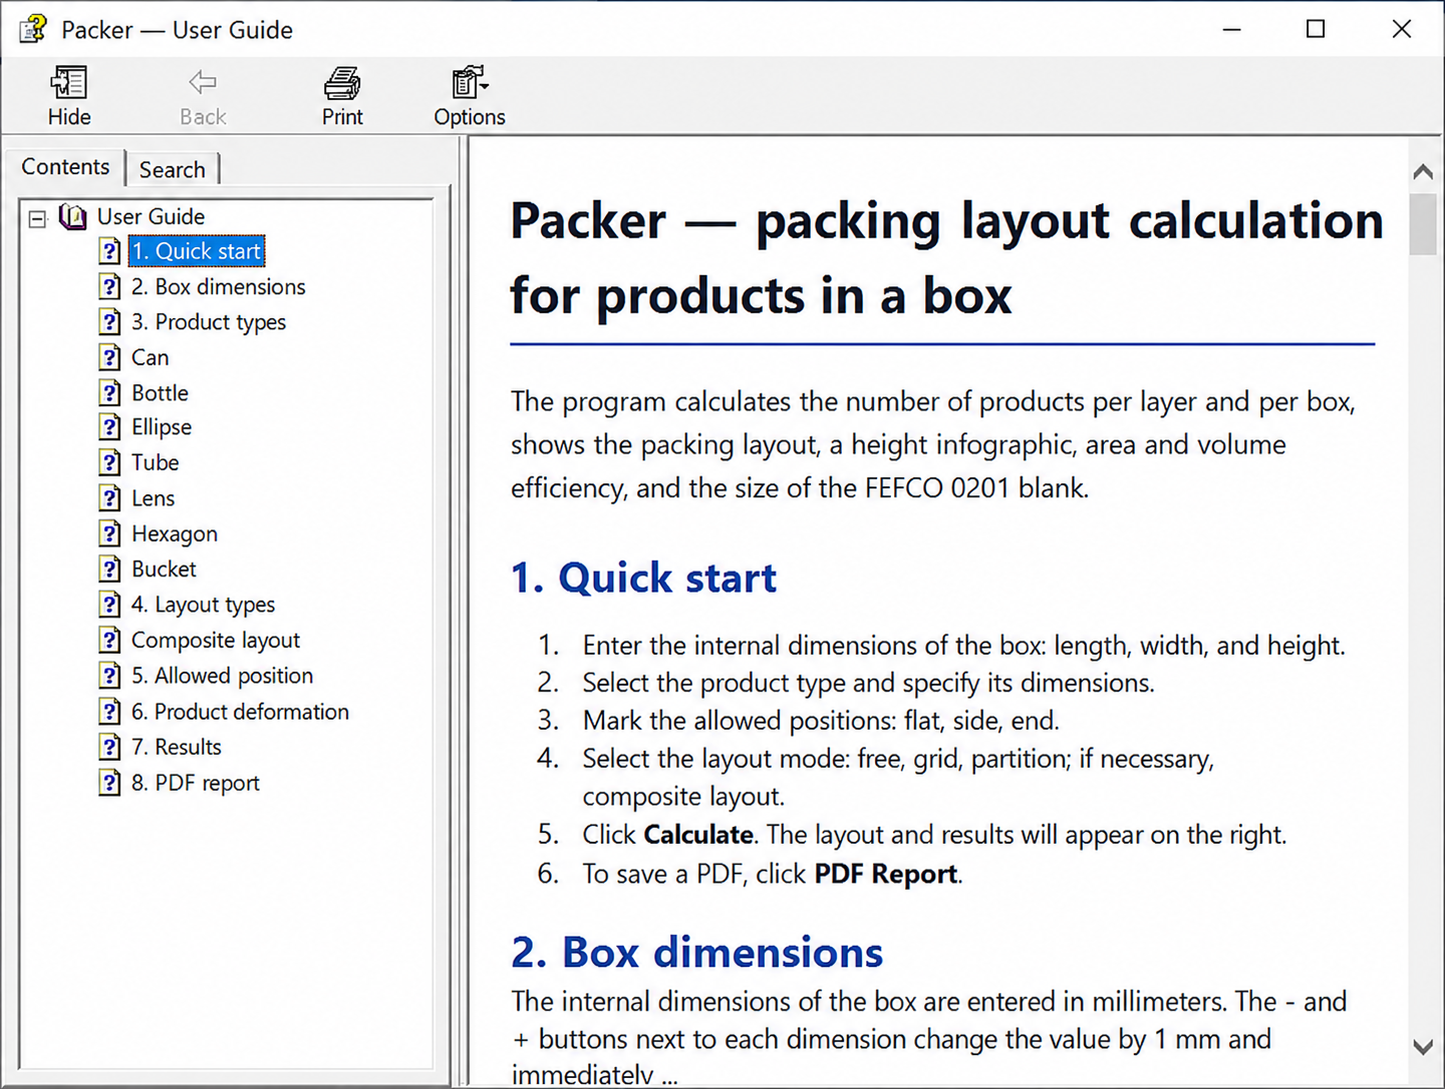The height and width of the screenshot is (1089, 1445).
Task: Open the '1. Quick start' topic
Action: [197, 251]
